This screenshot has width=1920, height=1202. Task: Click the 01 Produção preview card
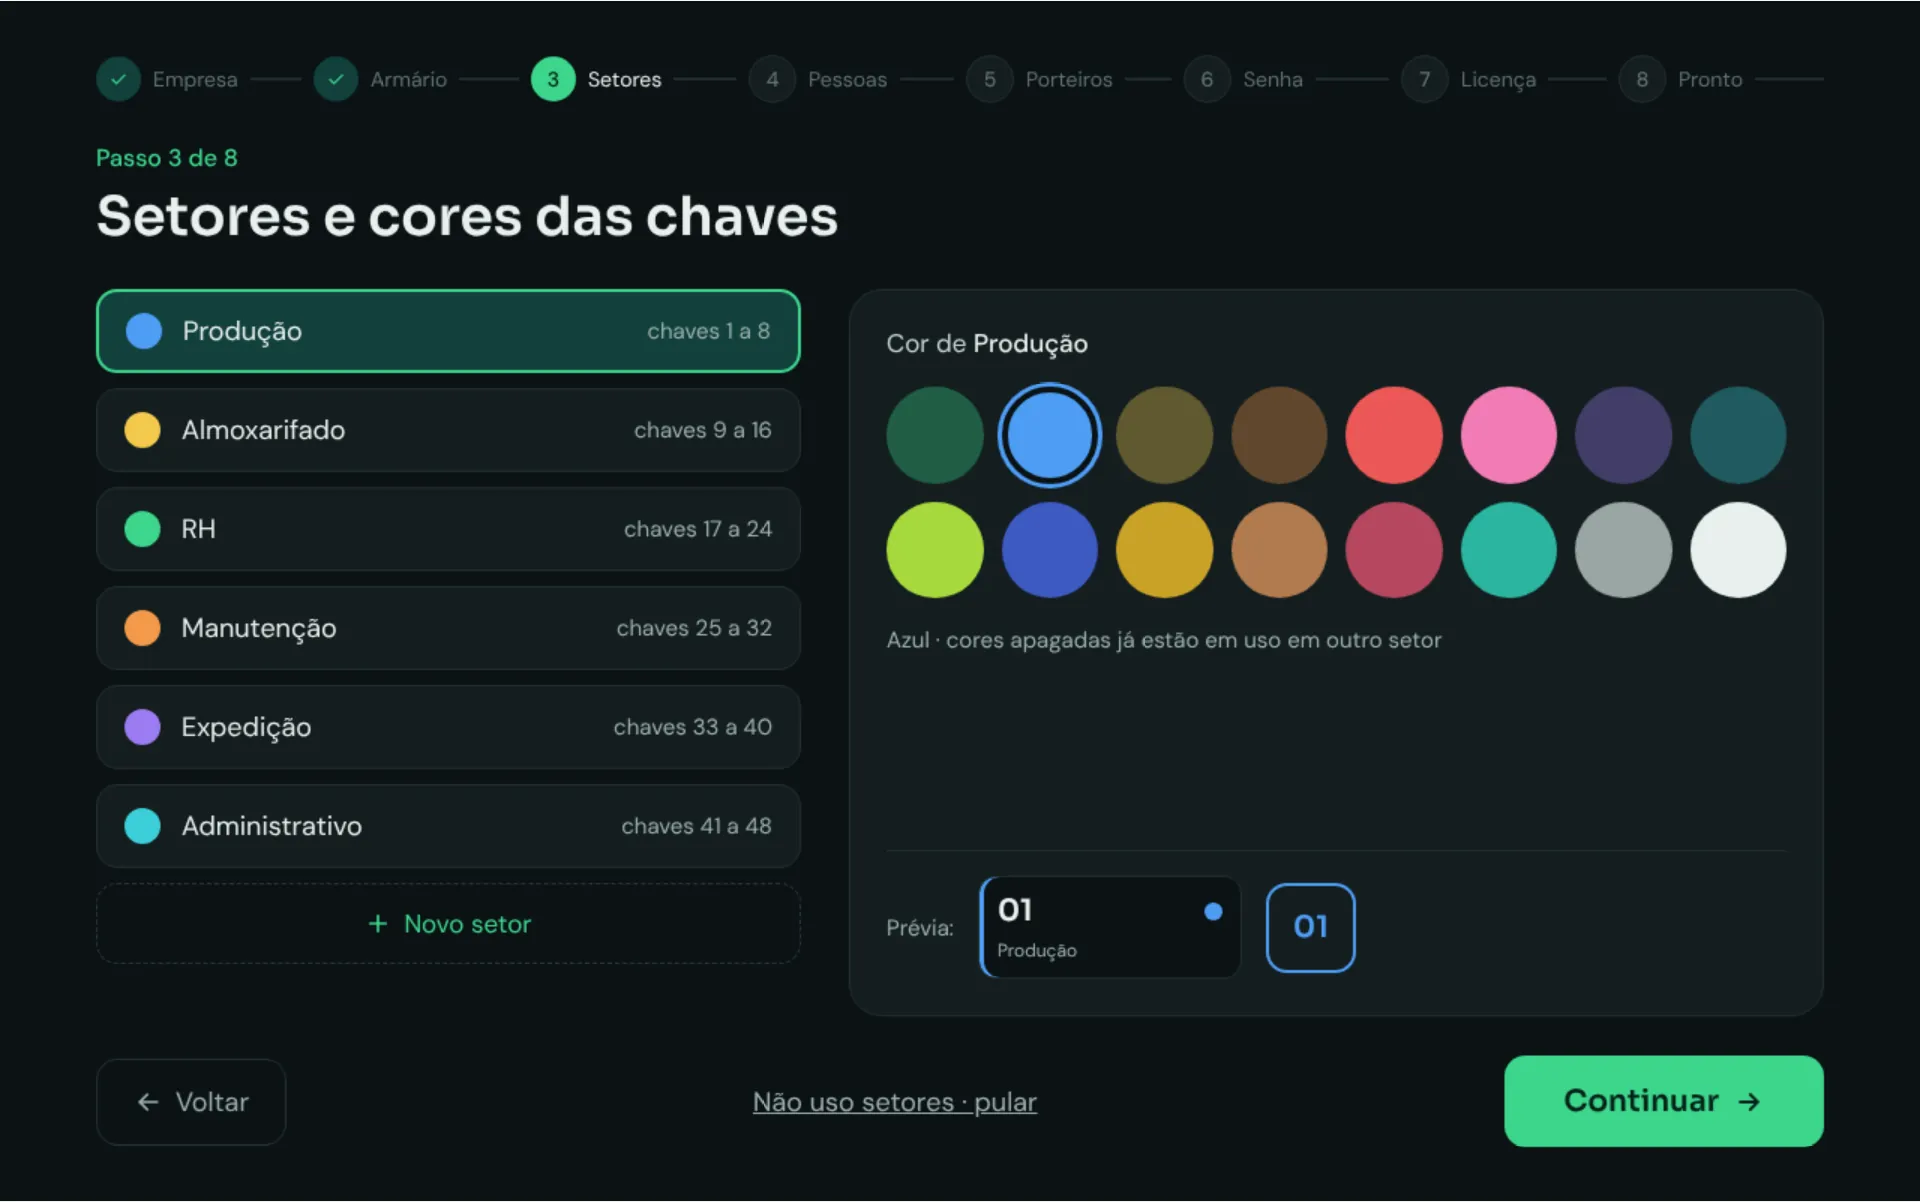click(1110, 928)
